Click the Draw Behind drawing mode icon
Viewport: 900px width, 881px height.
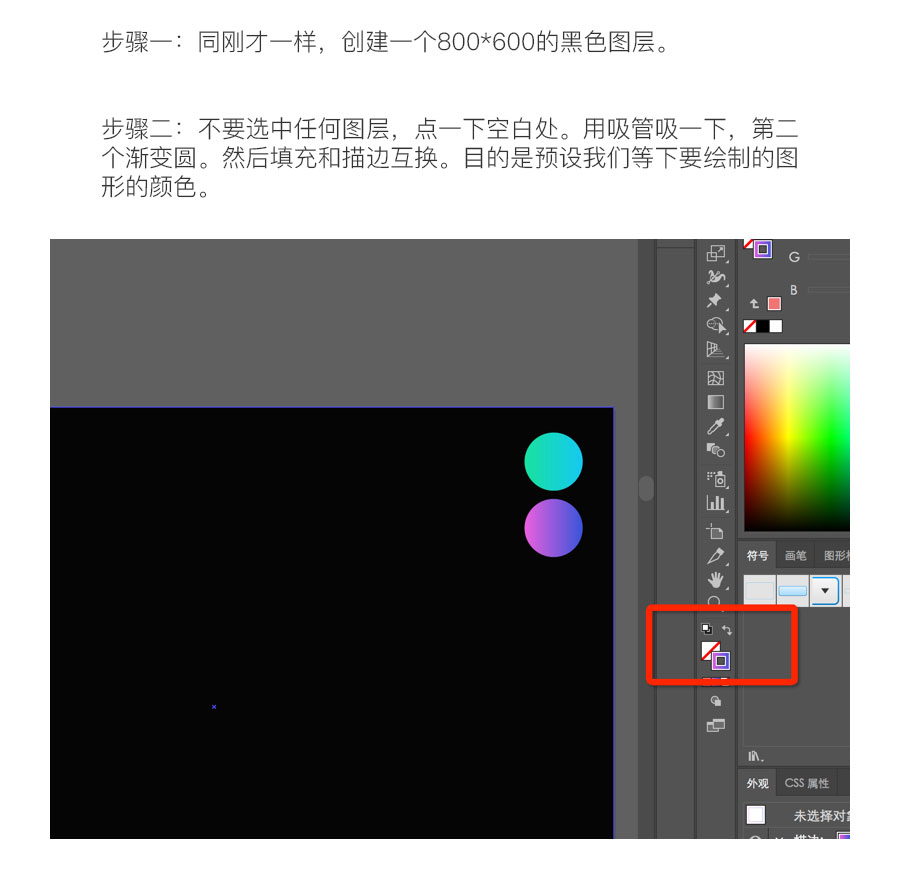(x=716, y=701)
